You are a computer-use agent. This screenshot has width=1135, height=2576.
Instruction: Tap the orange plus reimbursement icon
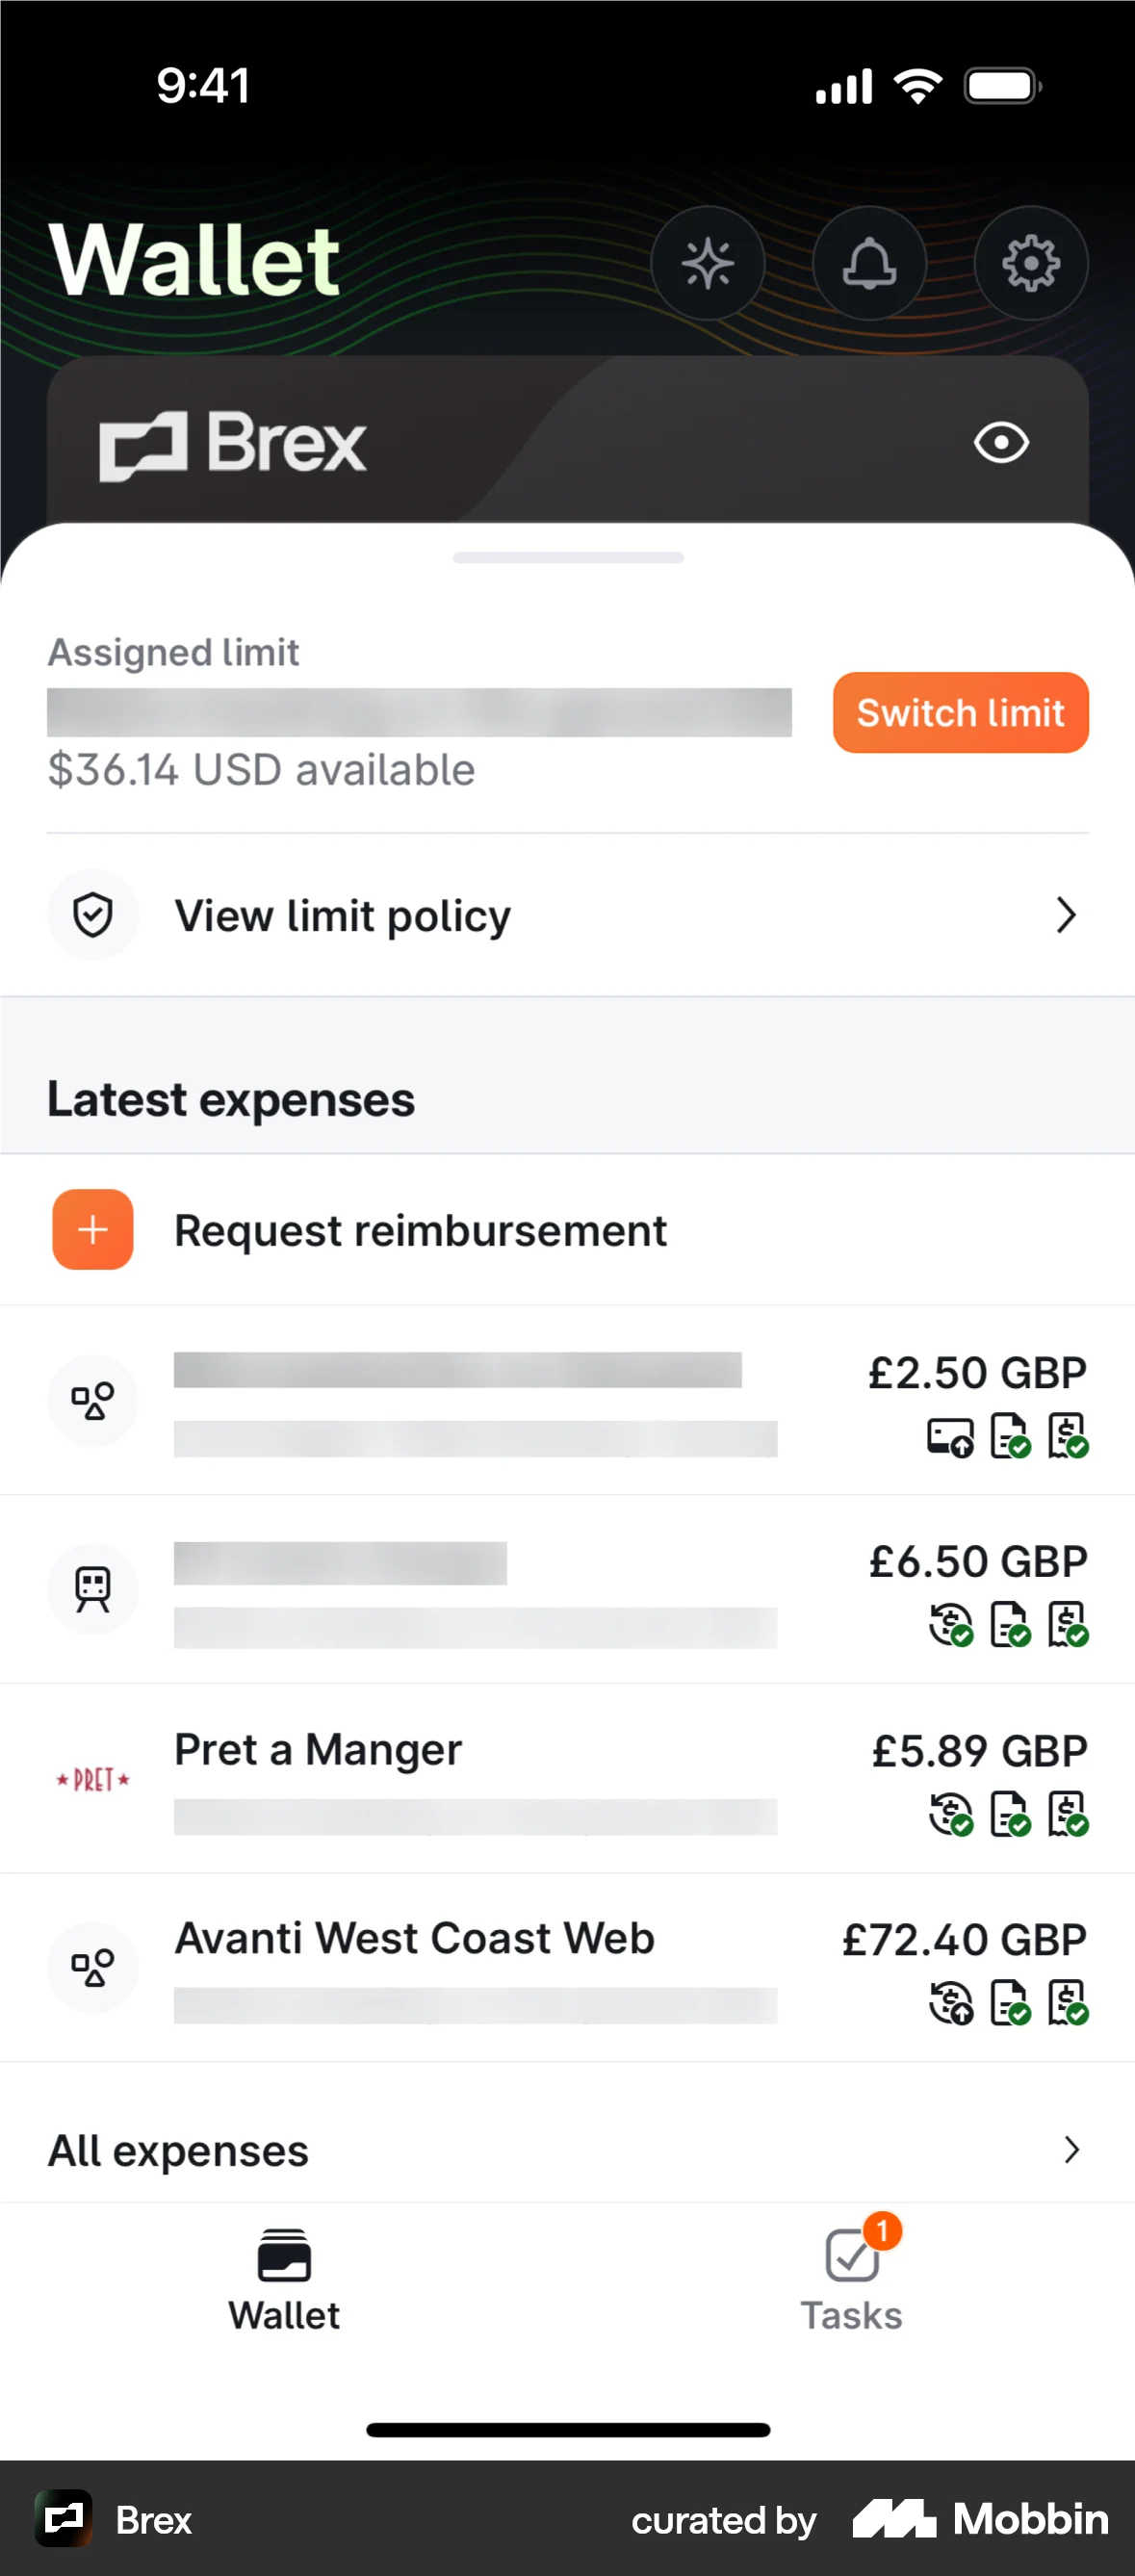pyautogui.click(x=93, y=1229)
